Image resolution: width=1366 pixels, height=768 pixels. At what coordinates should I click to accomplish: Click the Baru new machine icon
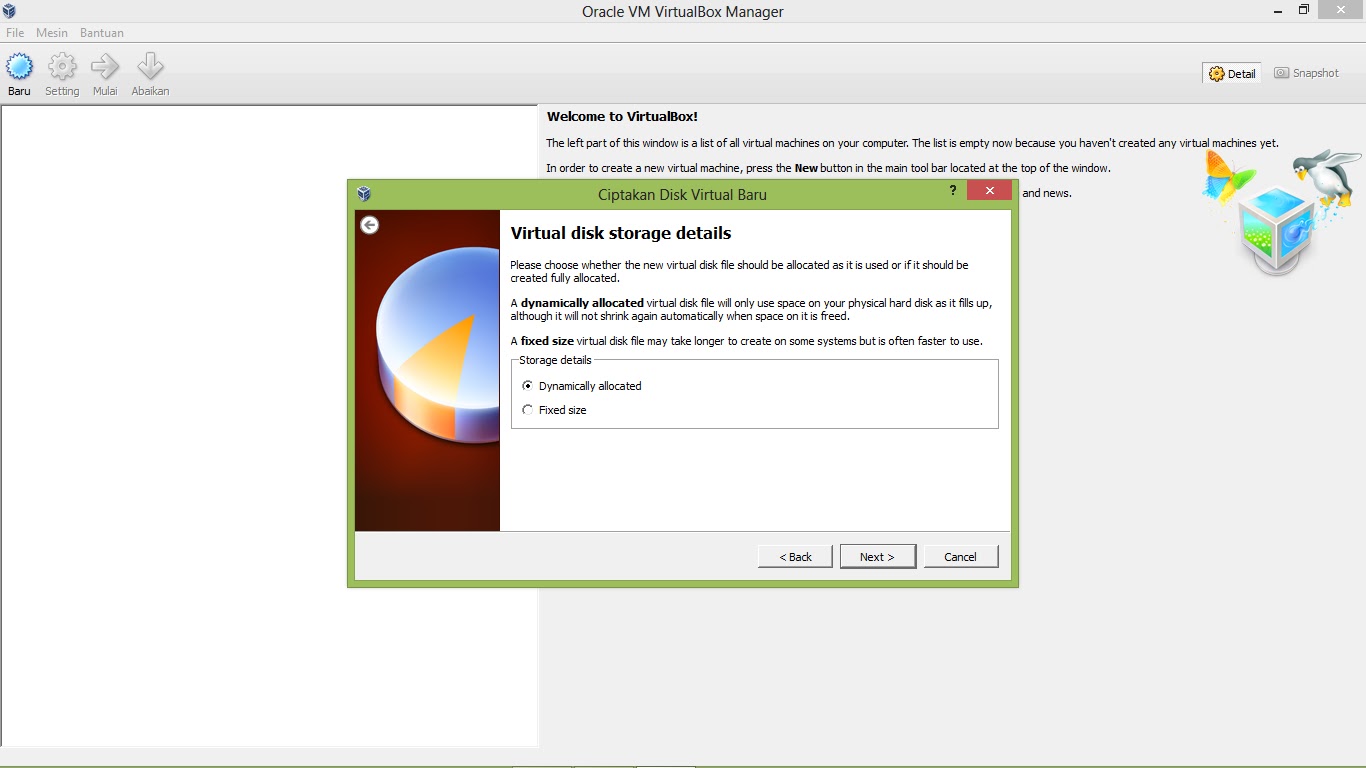pyautogui.click(x=19, y=67)
